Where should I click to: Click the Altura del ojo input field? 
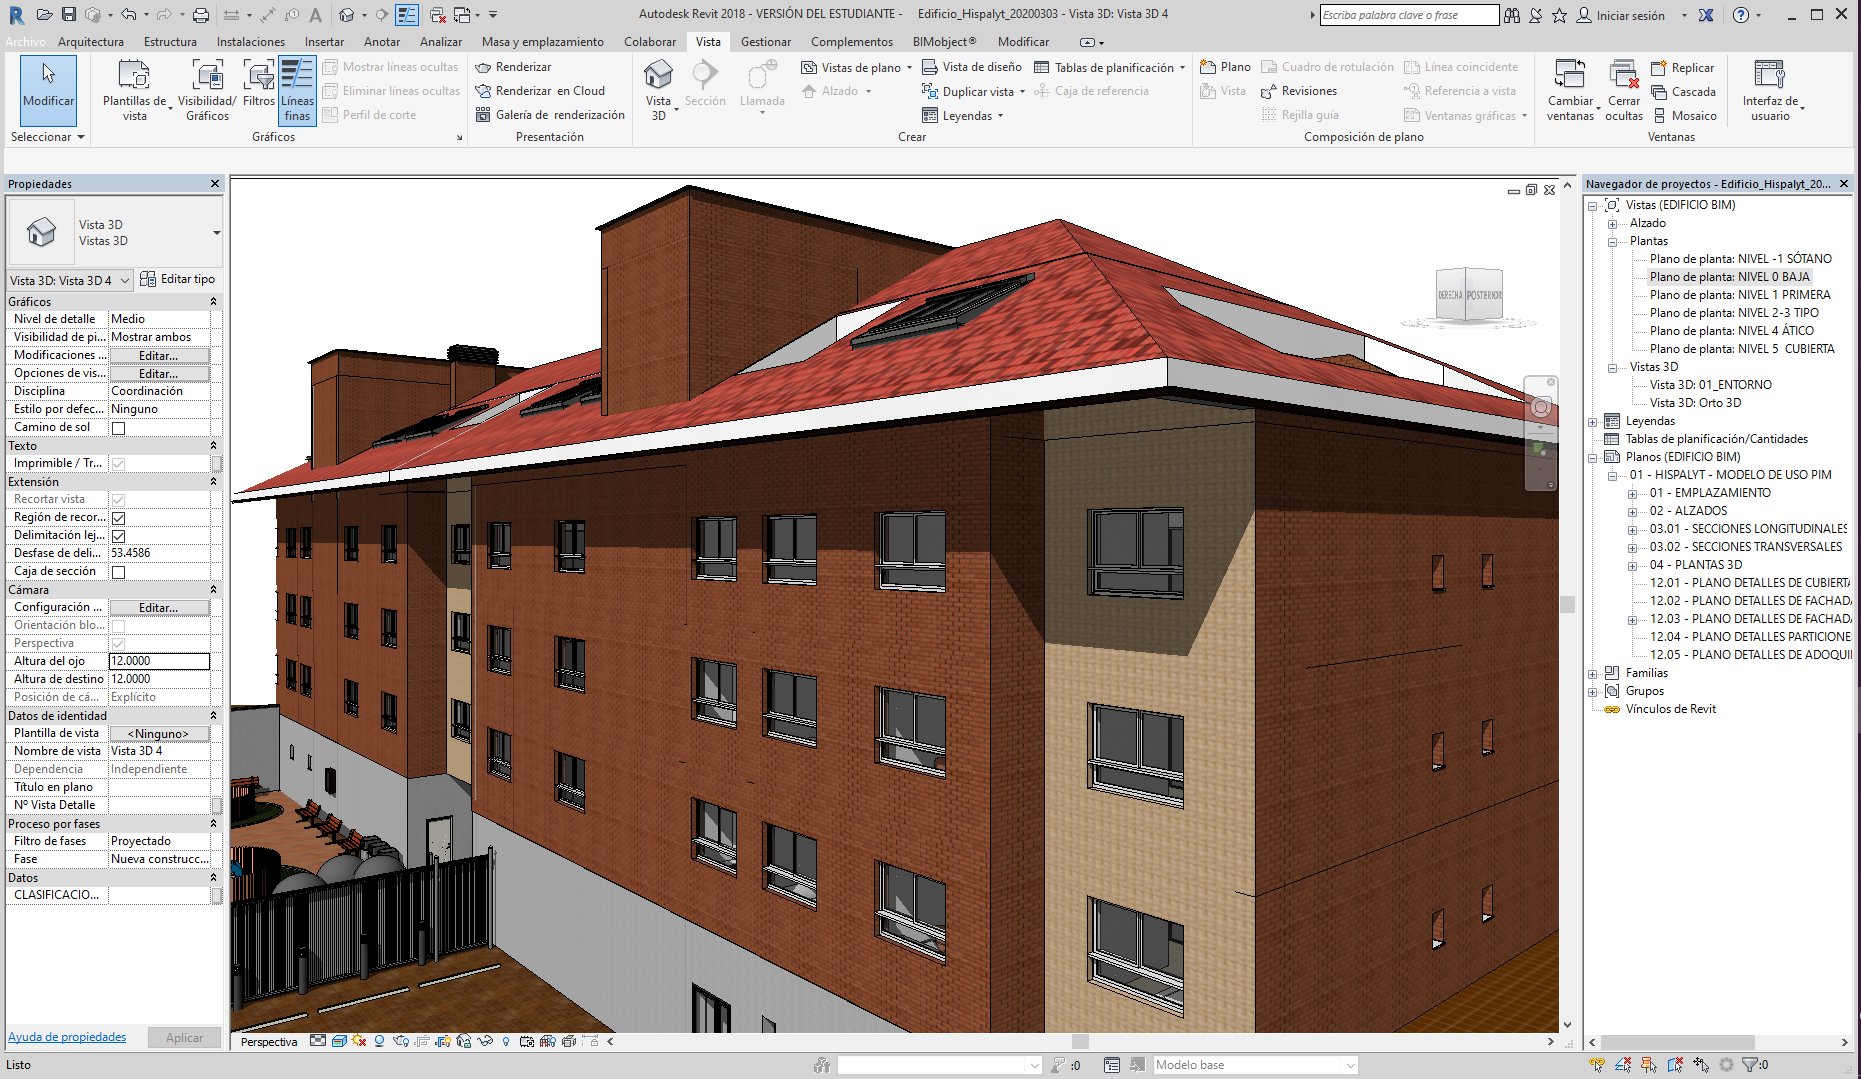[159, 661]
